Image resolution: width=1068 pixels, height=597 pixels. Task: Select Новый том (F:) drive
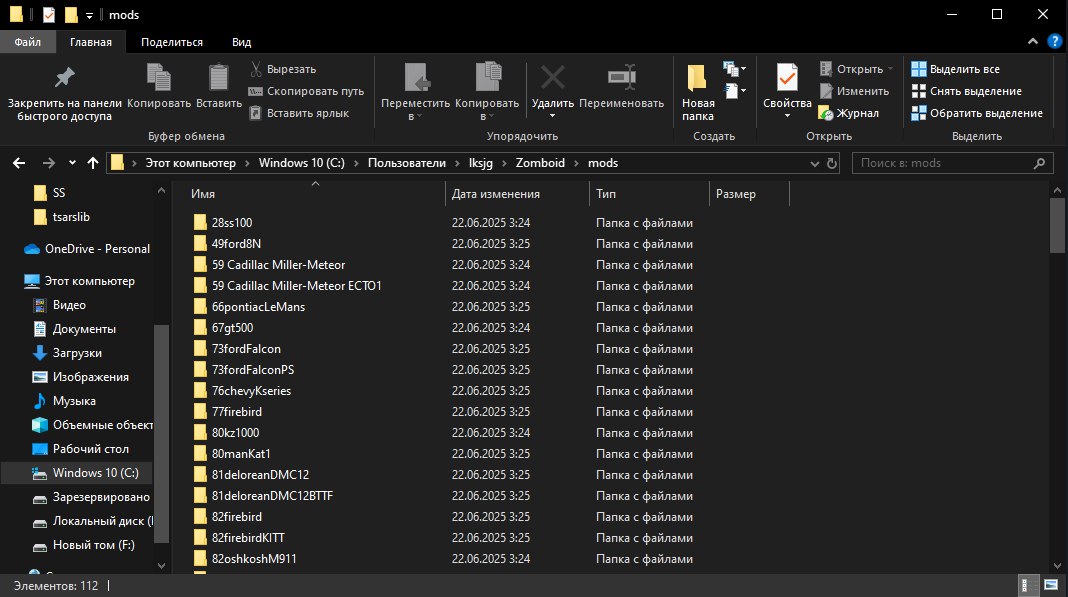(84, 545)
